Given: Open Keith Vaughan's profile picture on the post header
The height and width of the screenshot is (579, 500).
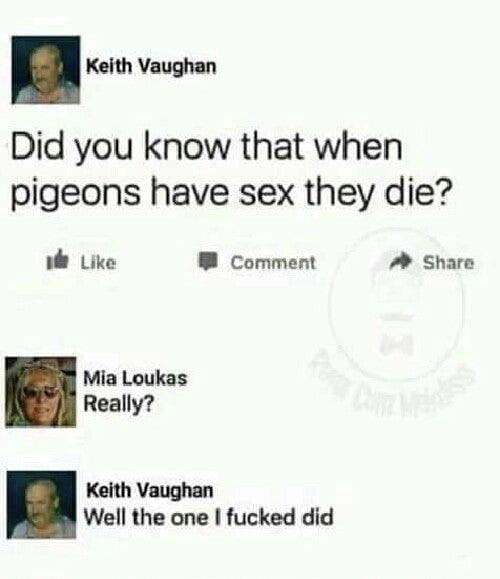Looking at the screenshot, I should [x=46, y=70].
